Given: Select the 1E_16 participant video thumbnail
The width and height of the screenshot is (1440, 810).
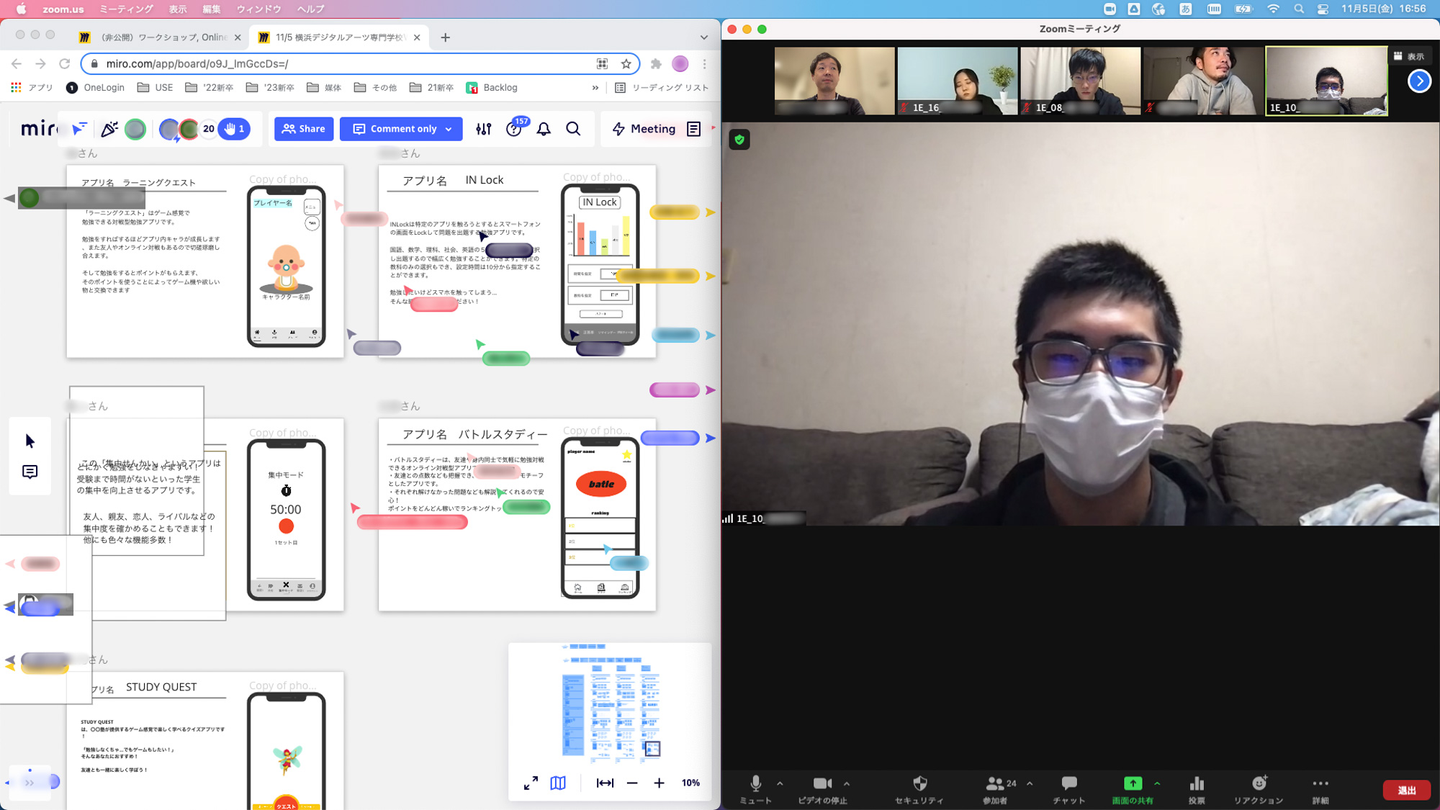Looking at the screenshot, I should pos(957,81).
